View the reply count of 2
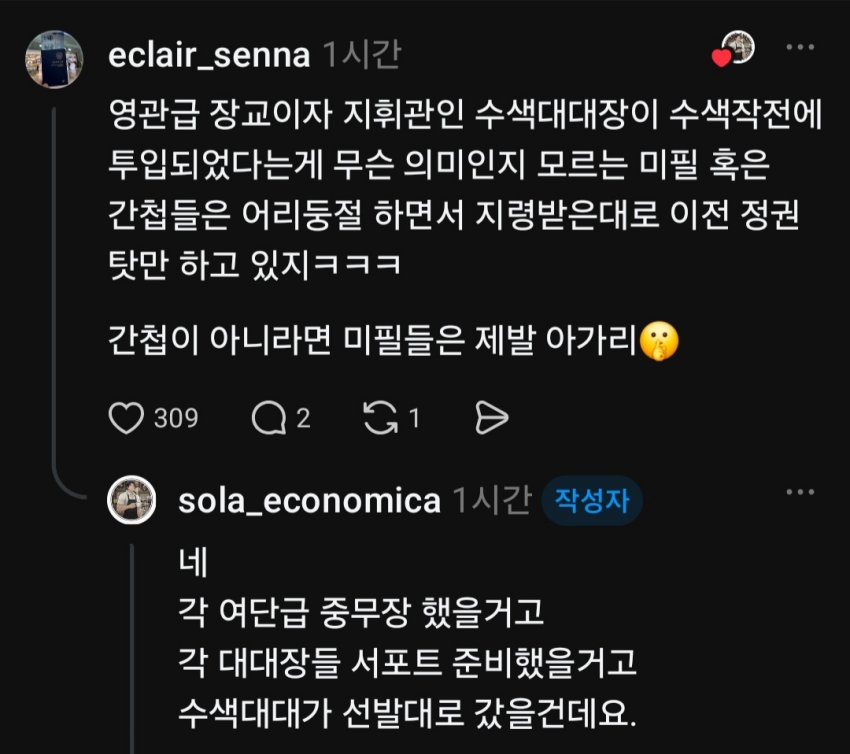The image size is (850, 754). click(303, 418)
